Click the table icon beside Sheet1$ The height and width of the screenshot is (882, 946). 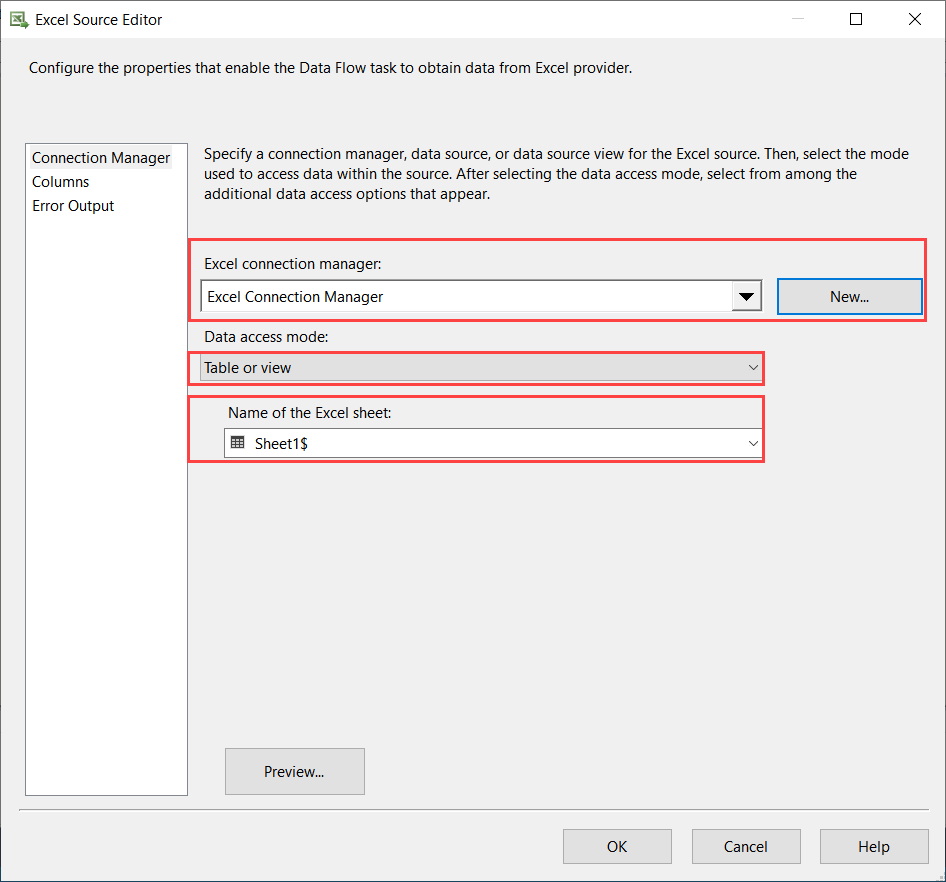coord(237,443)
